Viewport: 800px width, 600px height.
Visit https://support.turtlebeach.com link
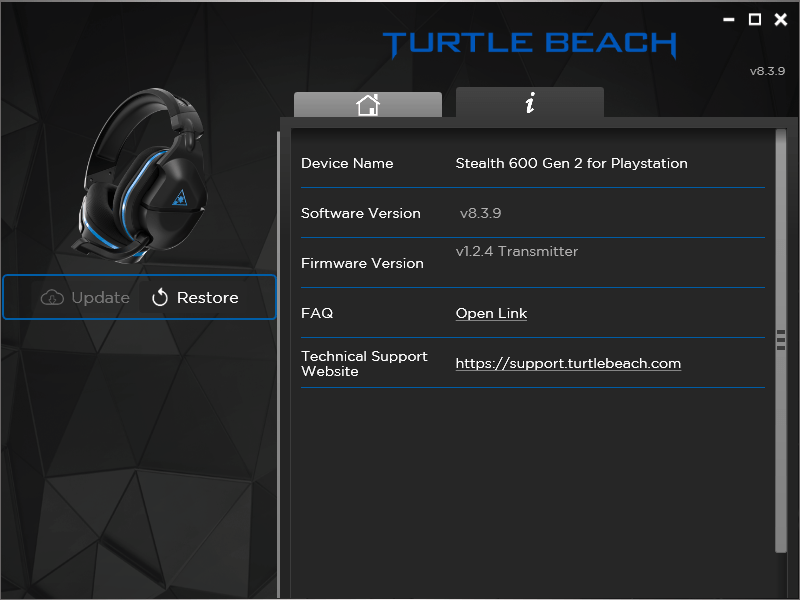point(568,363)
